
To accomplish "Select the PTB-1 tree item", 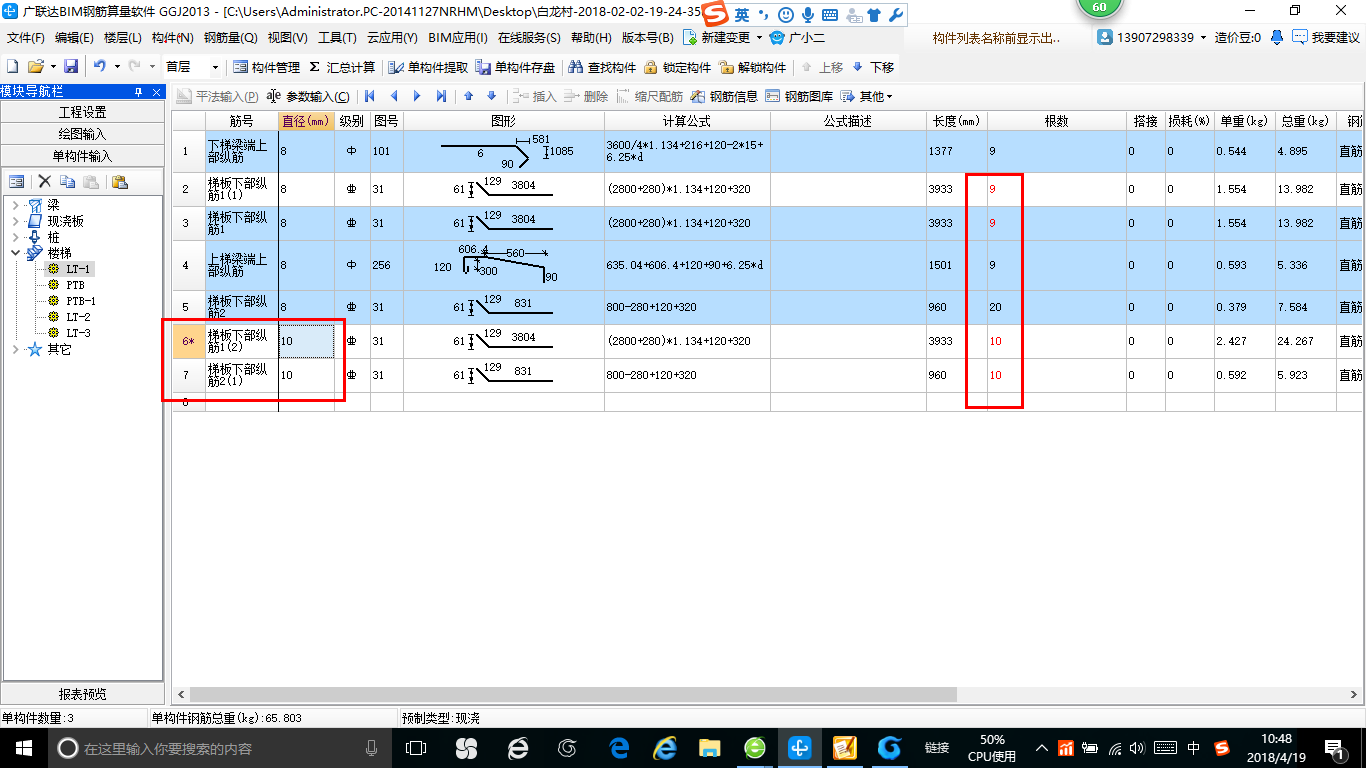I will 81,301.
